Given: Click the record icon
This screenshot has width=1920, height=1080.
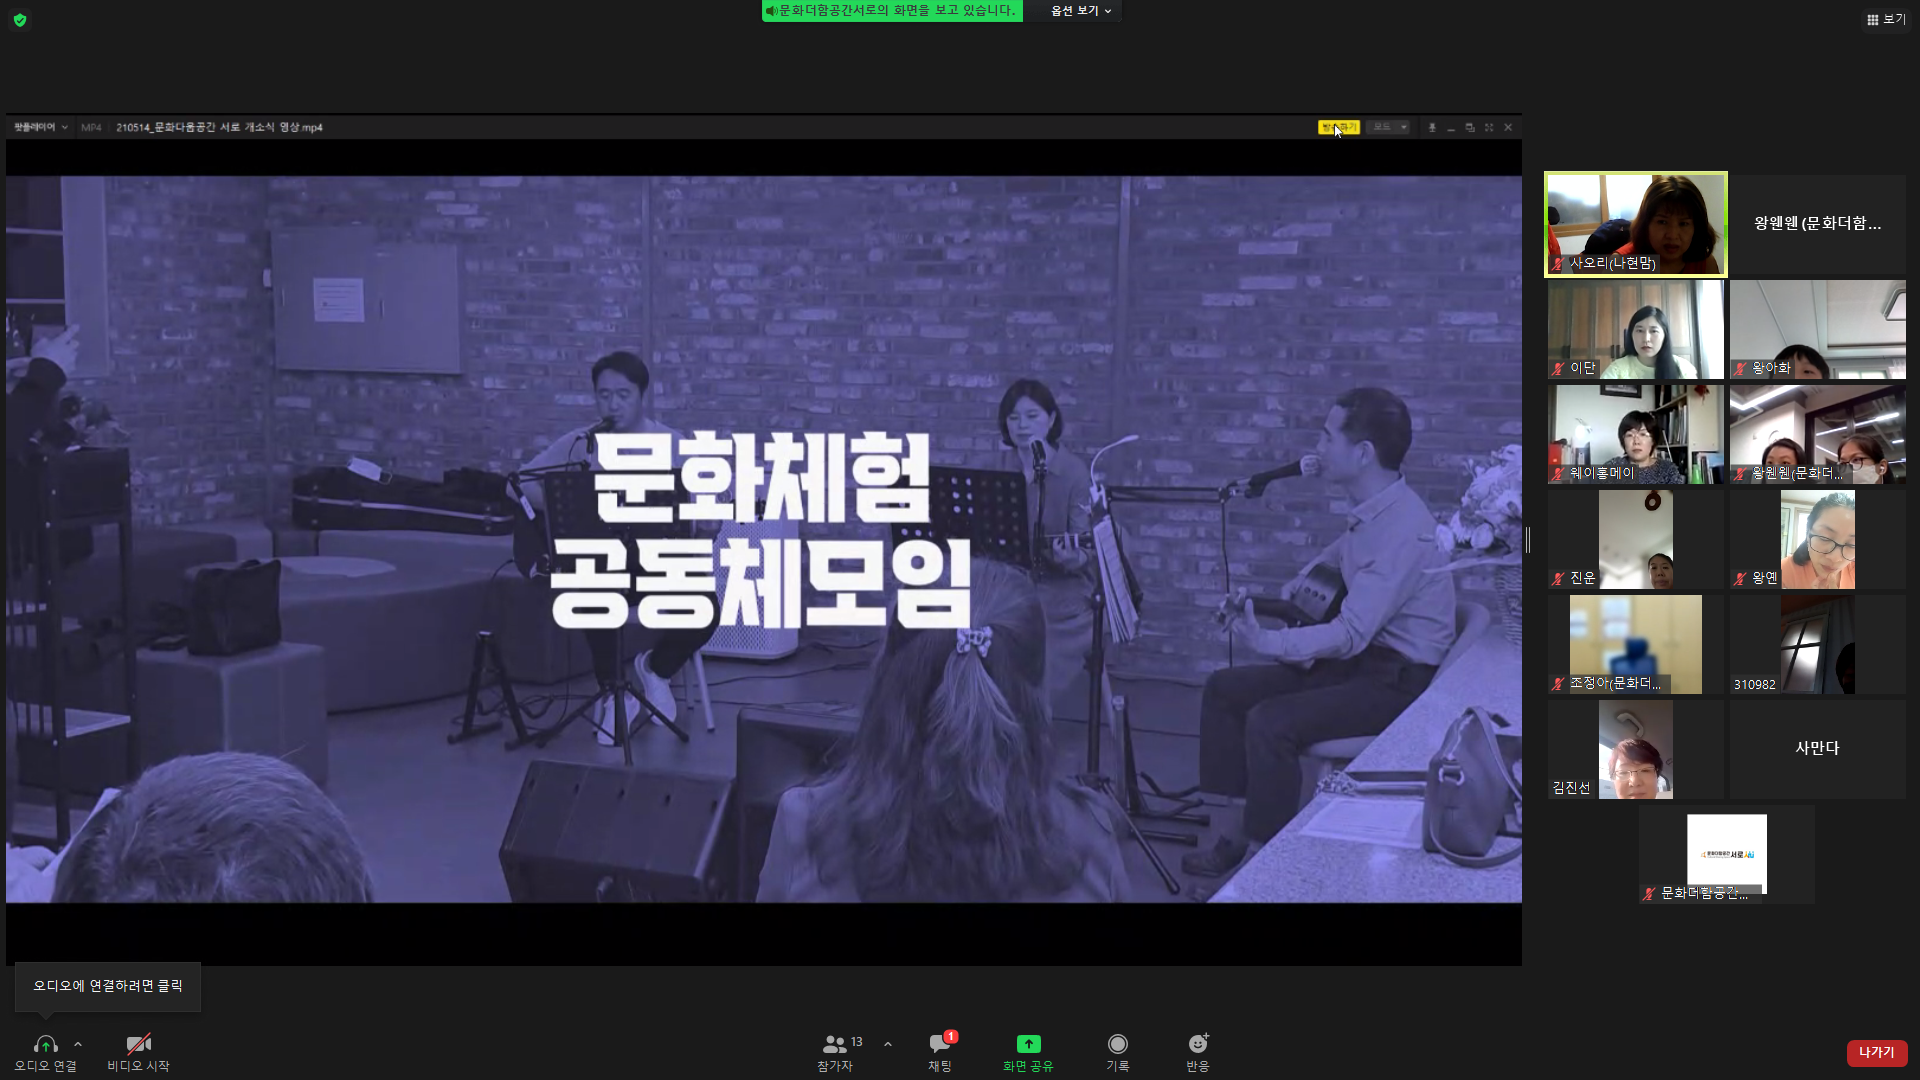Looking at the screenshot, I should [1117, 1044].
